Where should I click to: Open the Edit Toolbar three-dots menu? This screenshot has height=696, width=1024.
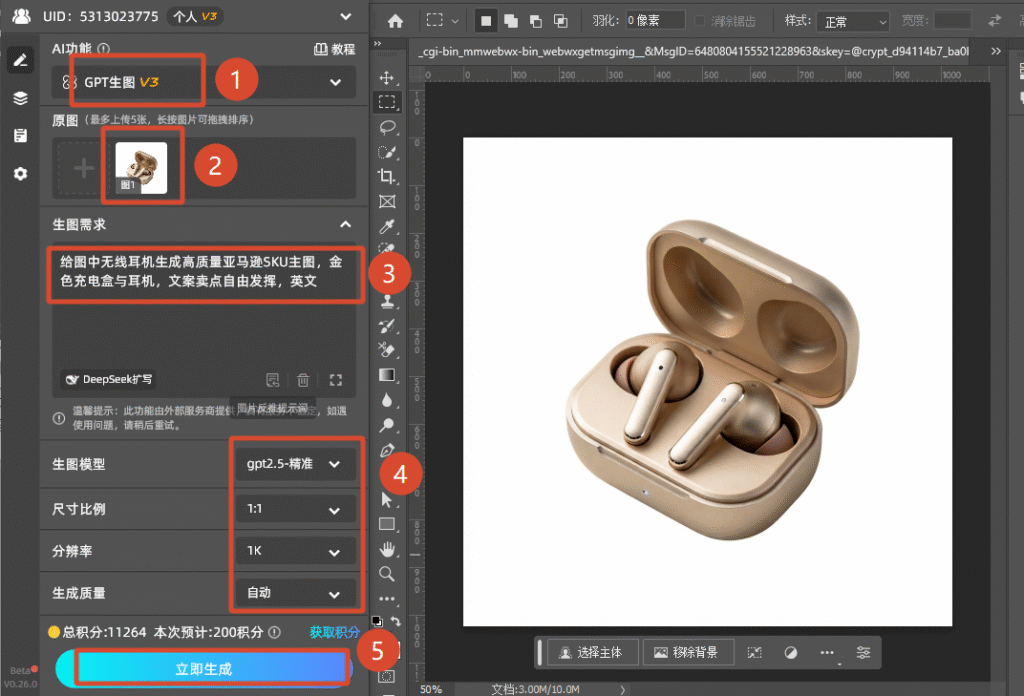[387, 598]
